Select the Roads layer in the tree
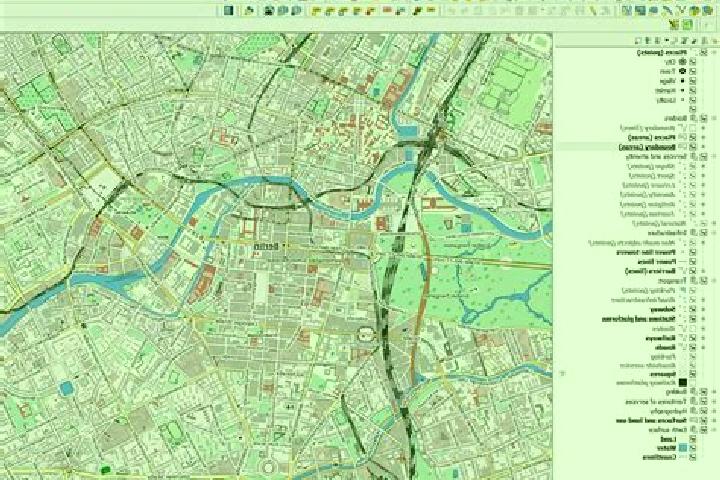The width and height of the screenshot is (720, 480). (664, 347)
